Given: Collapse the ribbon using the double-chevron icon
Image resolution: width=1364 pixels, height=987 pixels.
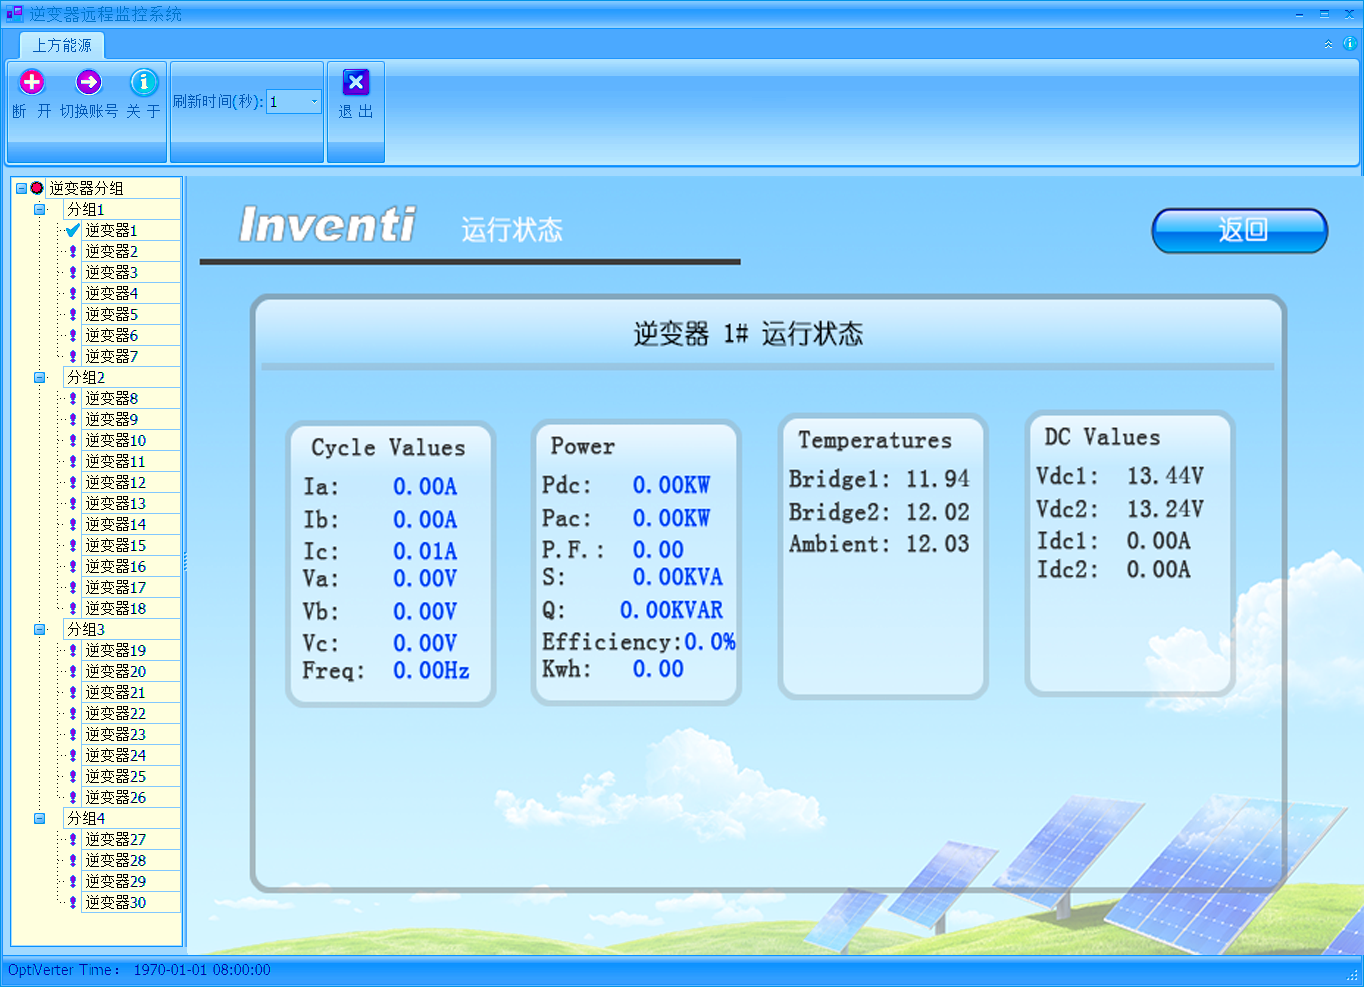Looking at the screenshot, I should 1328,44.
